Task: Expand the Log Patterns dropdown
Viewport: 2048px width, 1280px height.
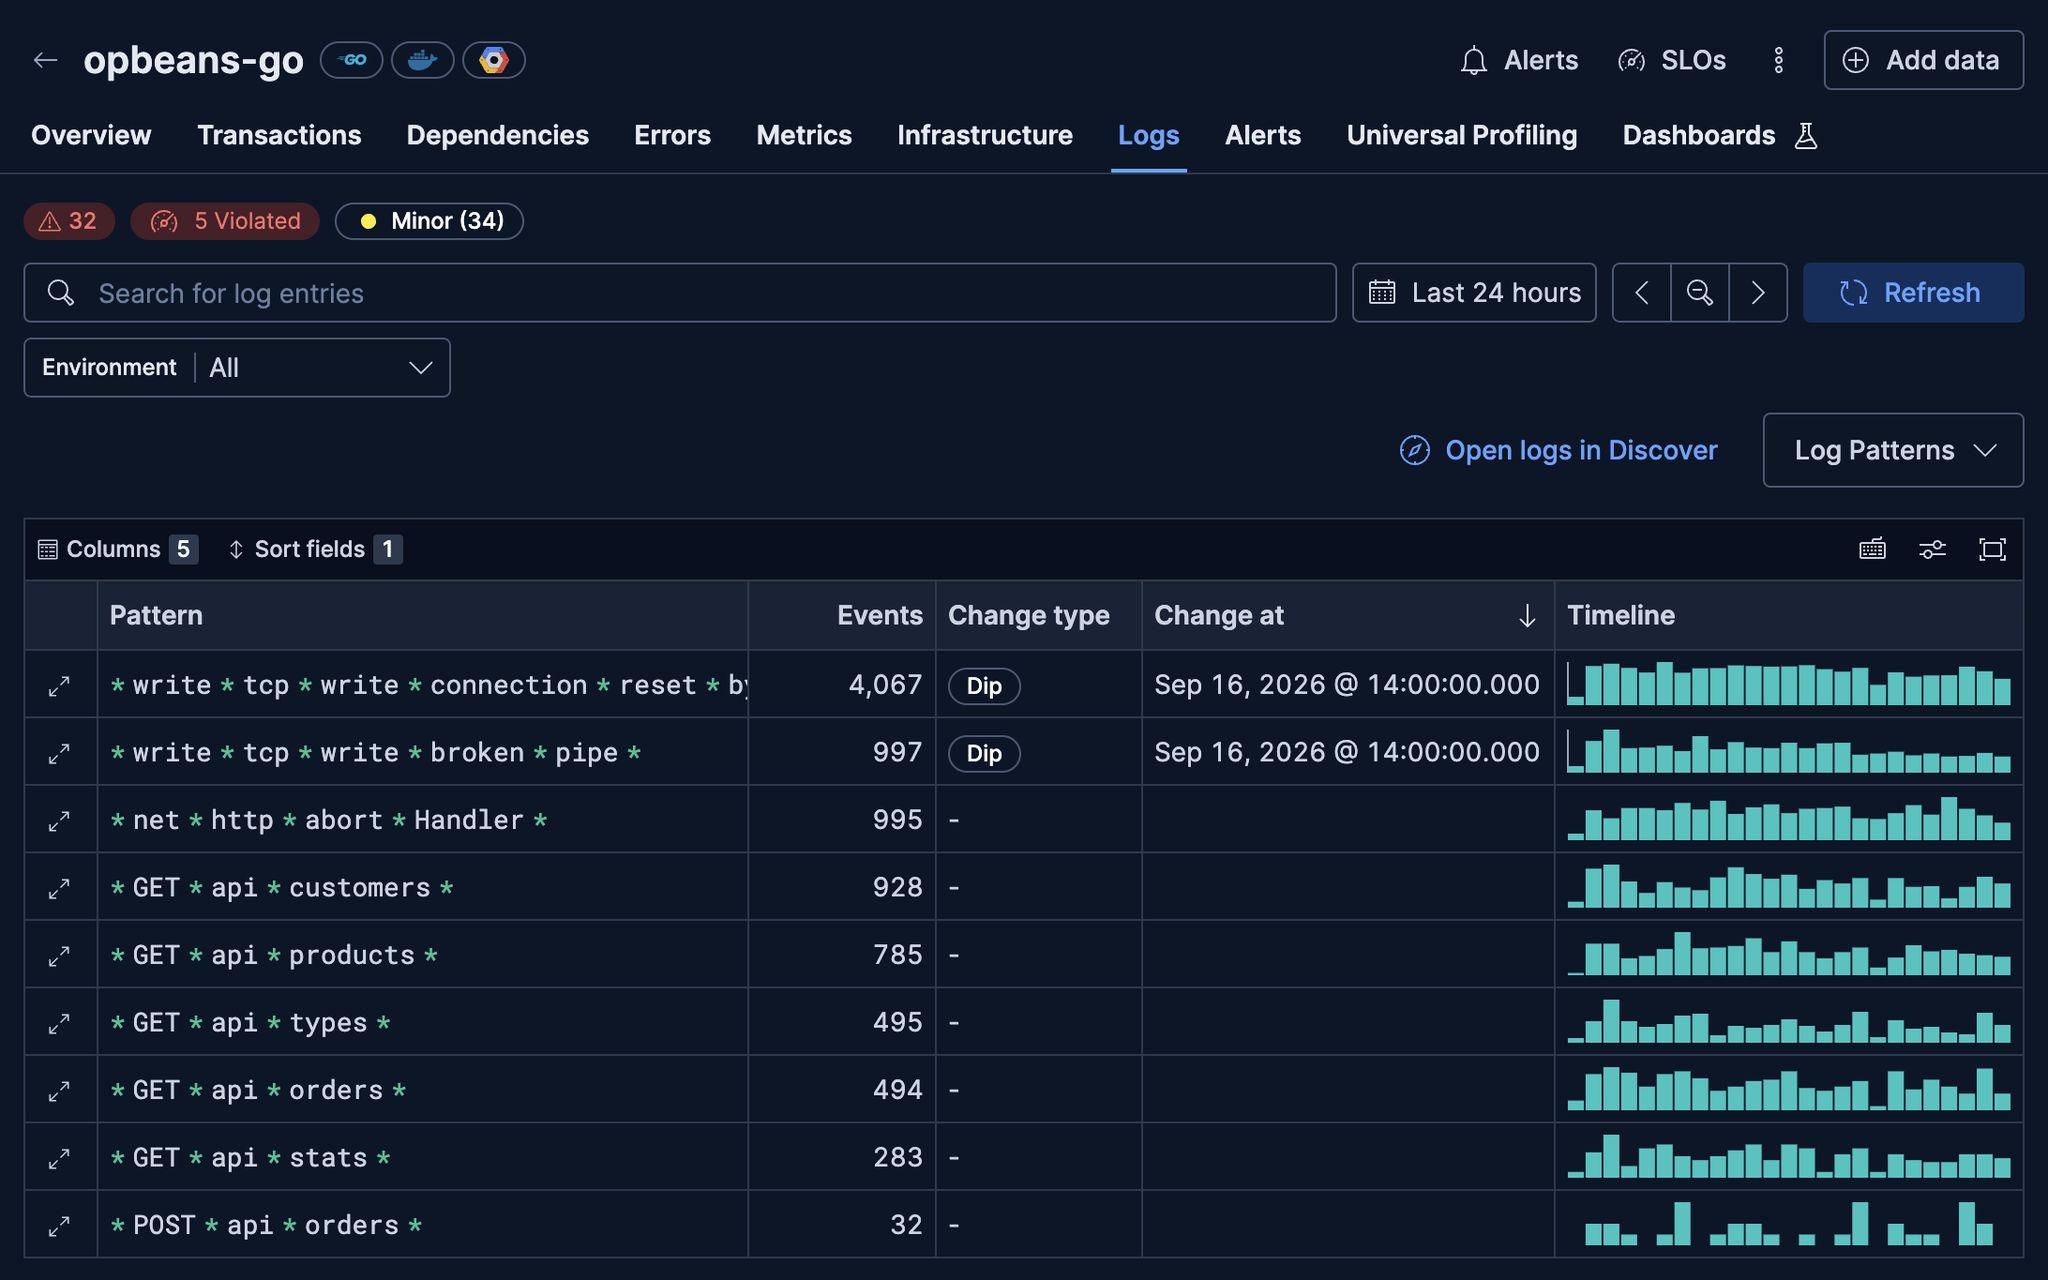Action: tap(1893, 450)
